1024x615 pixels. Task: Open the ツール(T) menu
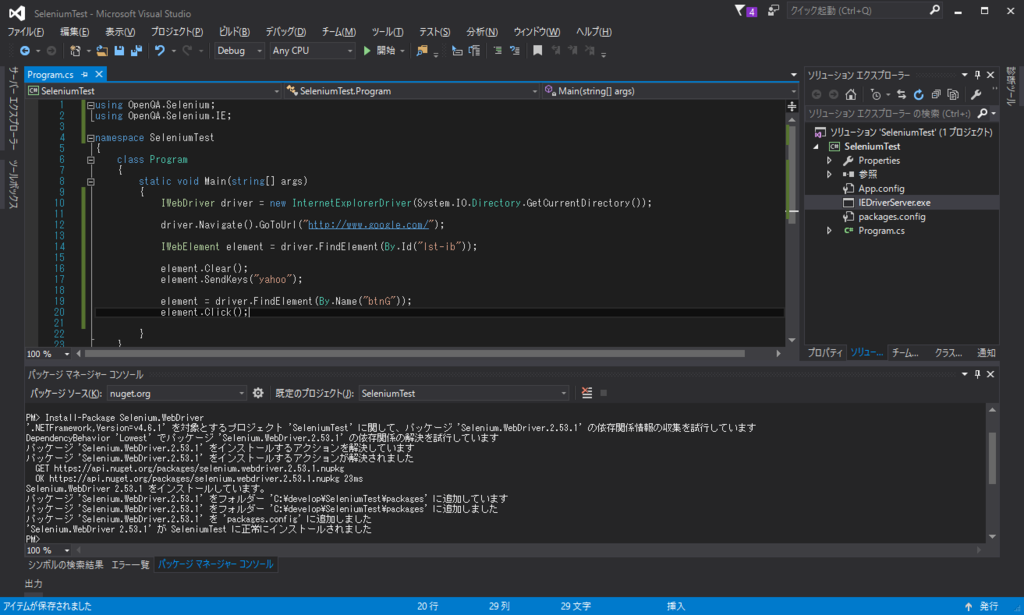[x=387, y=31]
